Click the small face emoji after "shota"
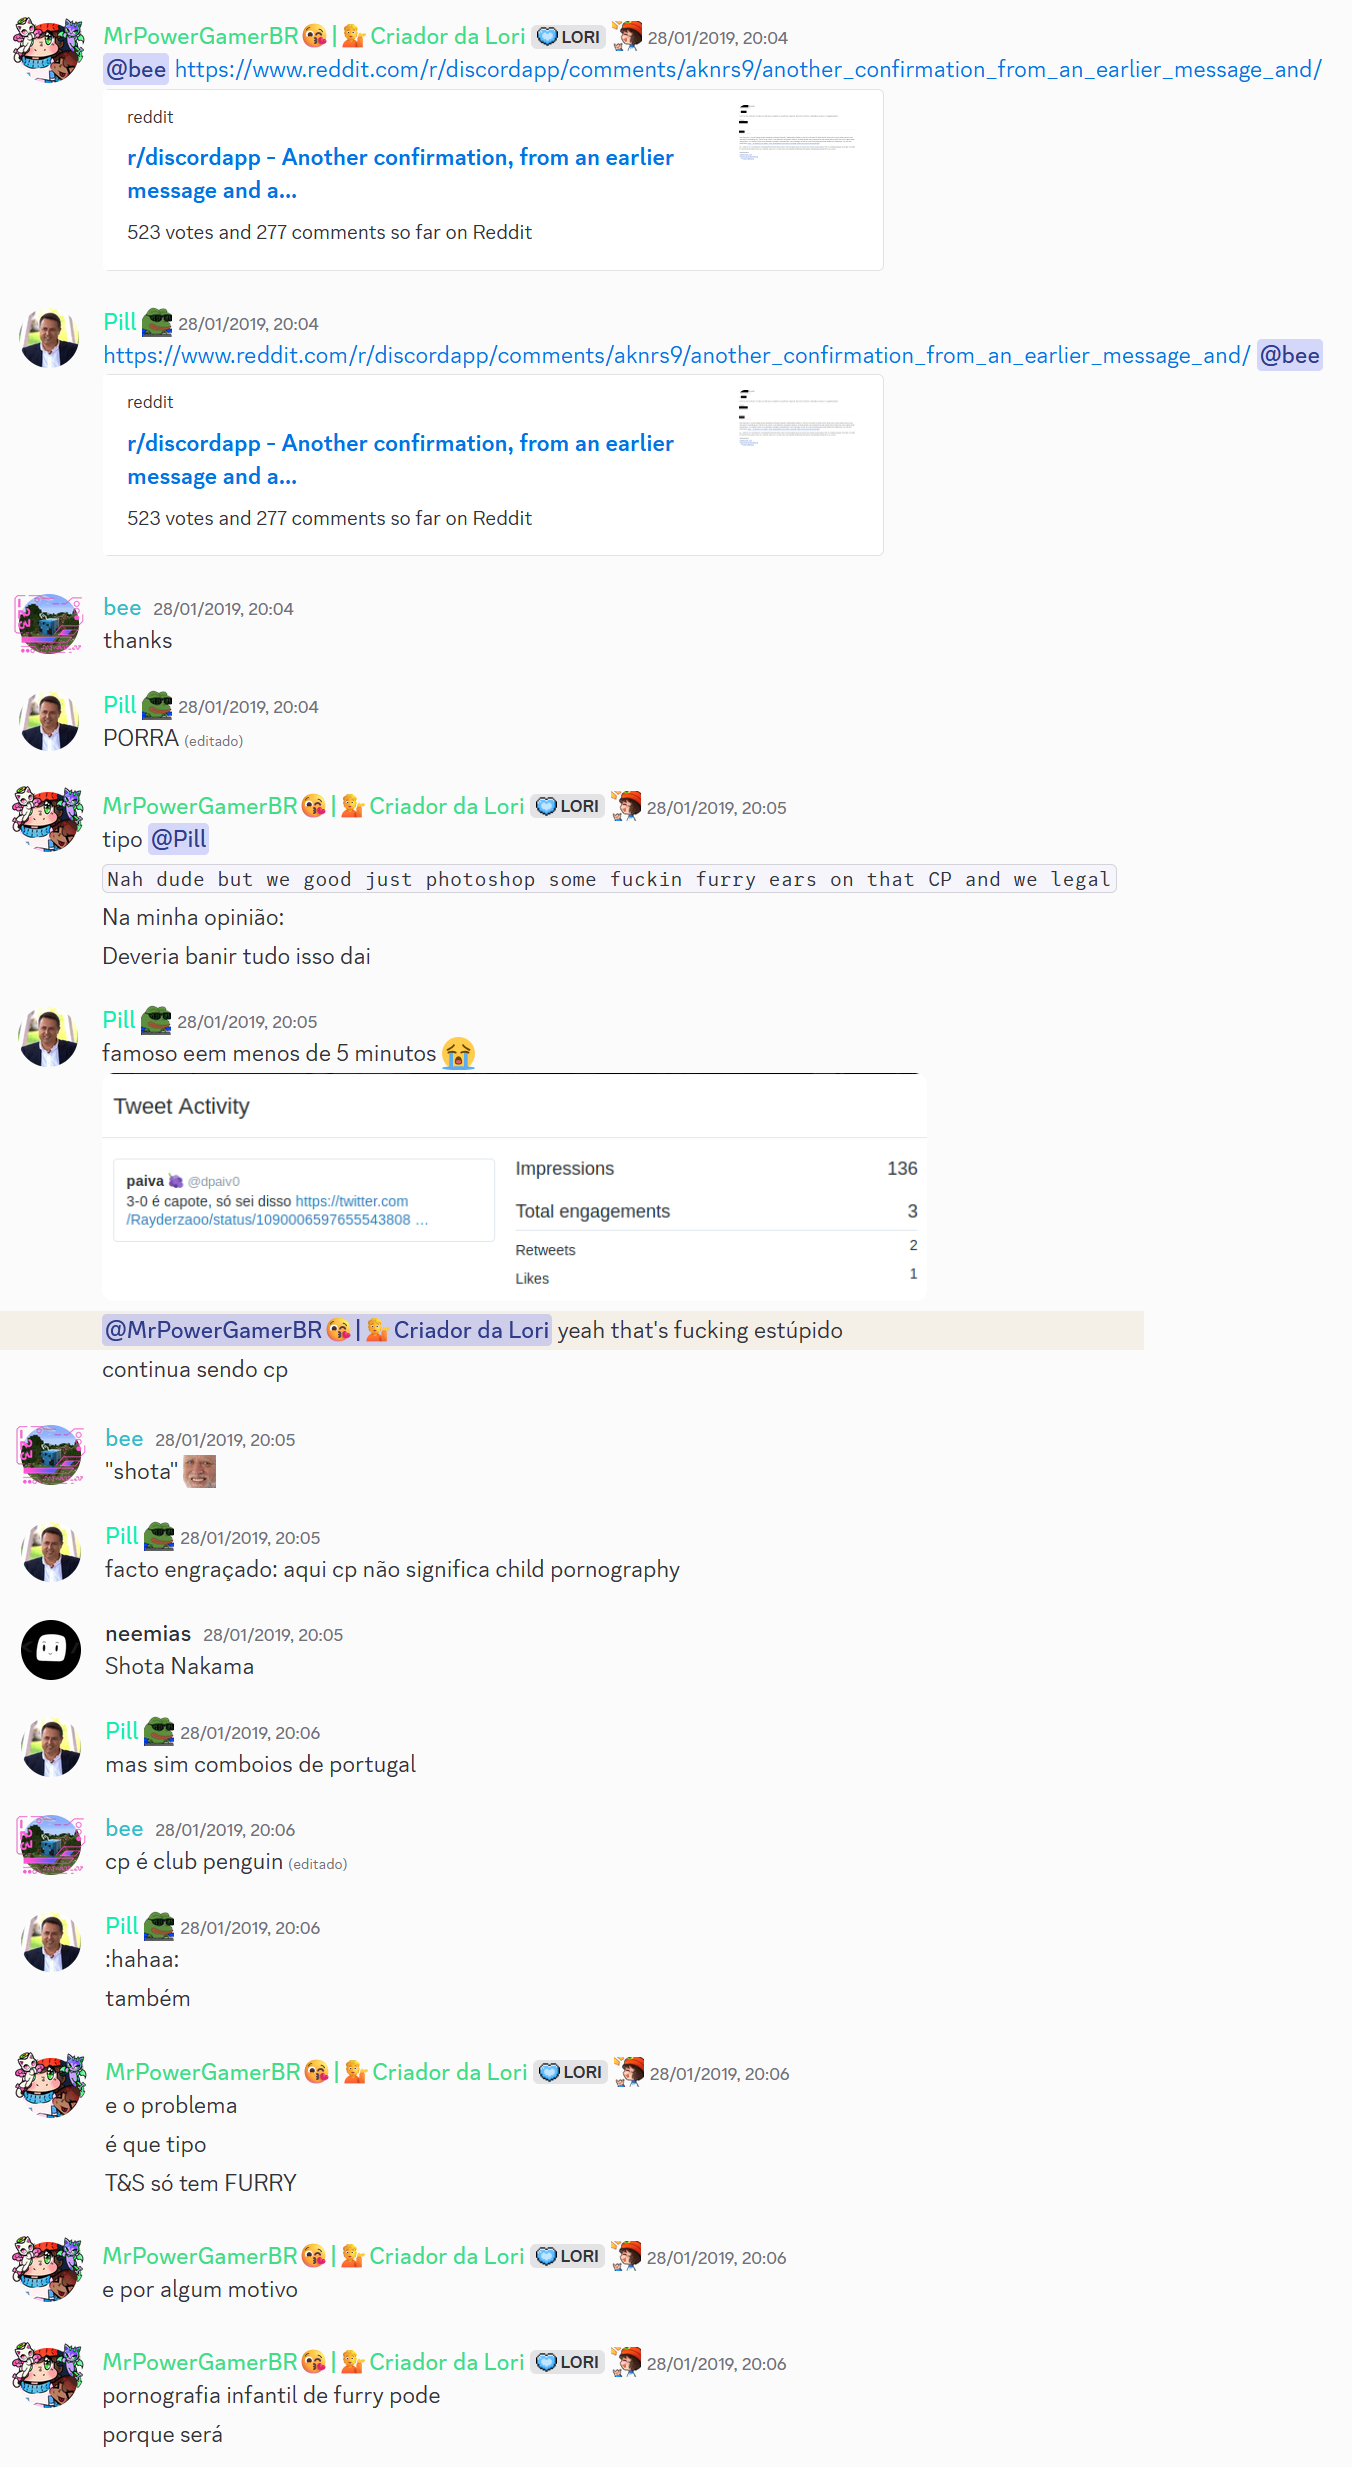This screenshot has width=1352, height=2467. 199,1471
